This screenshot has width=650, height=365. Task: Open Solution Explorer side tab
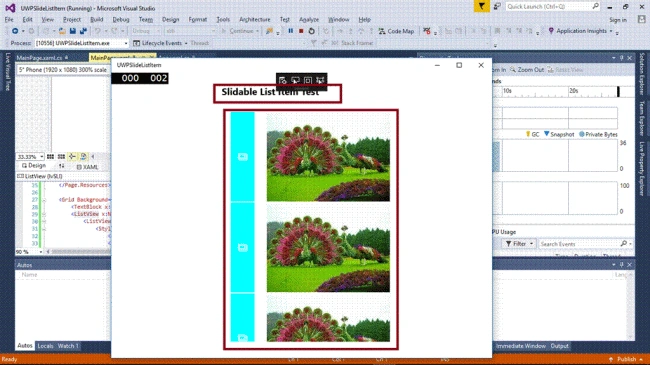click(642, 74)
